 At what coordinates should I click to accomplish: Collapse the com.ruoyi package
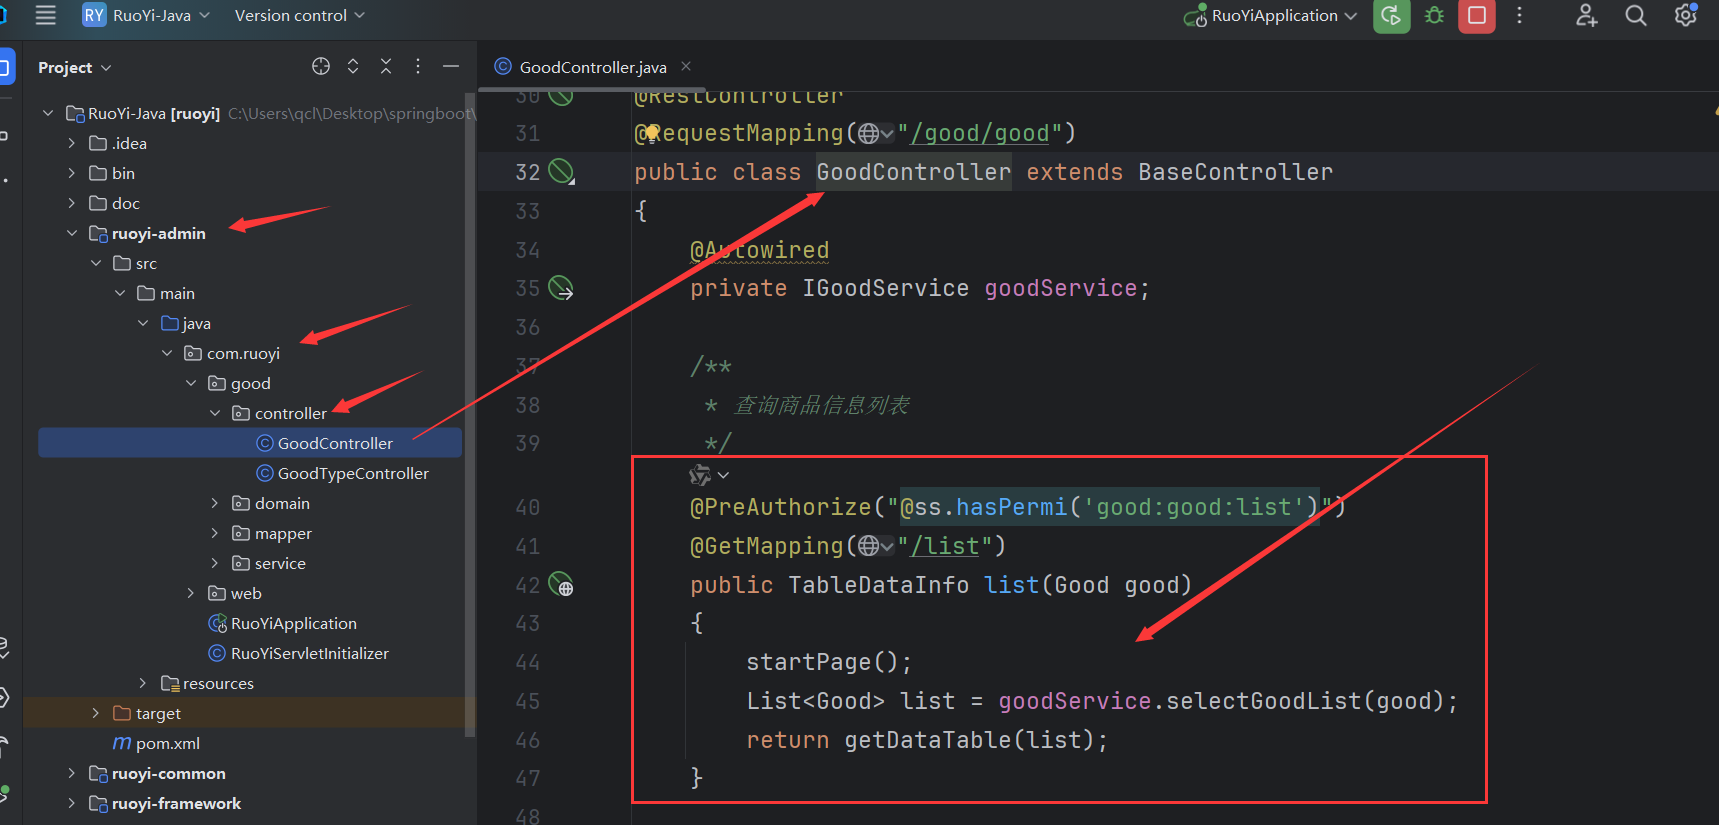tap(167, 353)
